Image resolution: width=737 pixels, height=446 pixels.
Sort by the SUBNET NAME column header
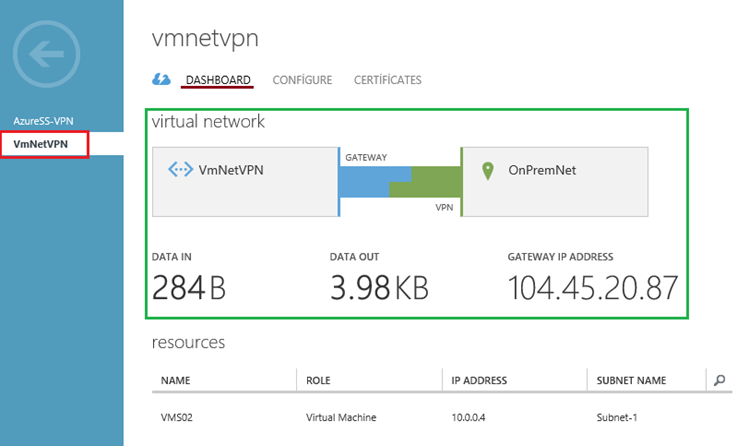point(631,380)
